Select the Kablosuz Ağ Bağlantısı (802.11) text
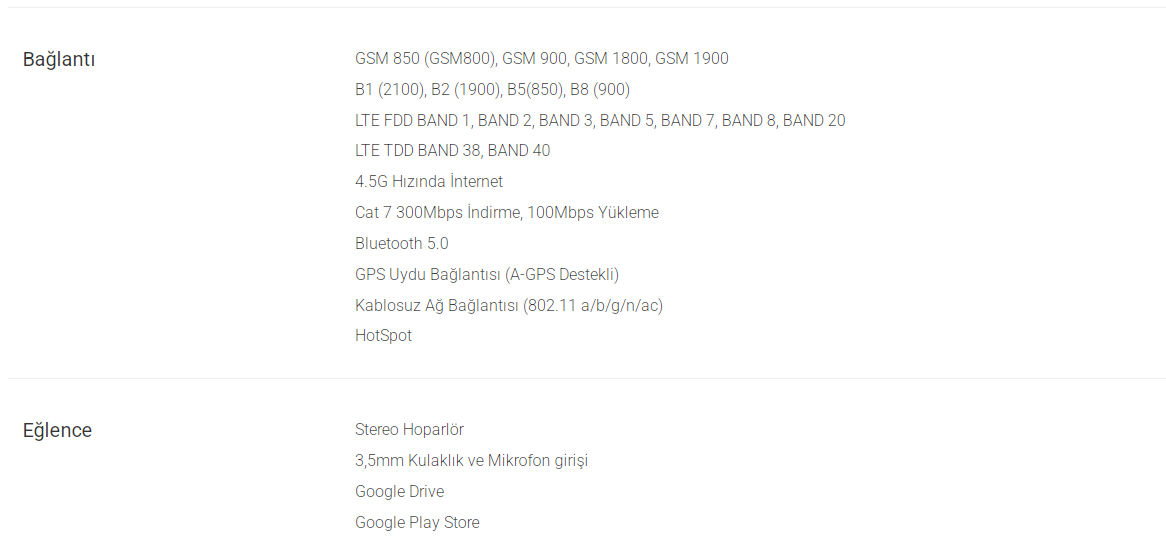 509,306
